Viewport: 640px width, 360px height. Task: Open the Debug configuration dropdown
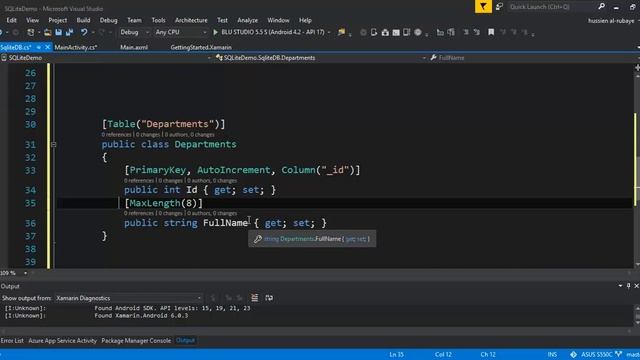click(x=135, y=32)
